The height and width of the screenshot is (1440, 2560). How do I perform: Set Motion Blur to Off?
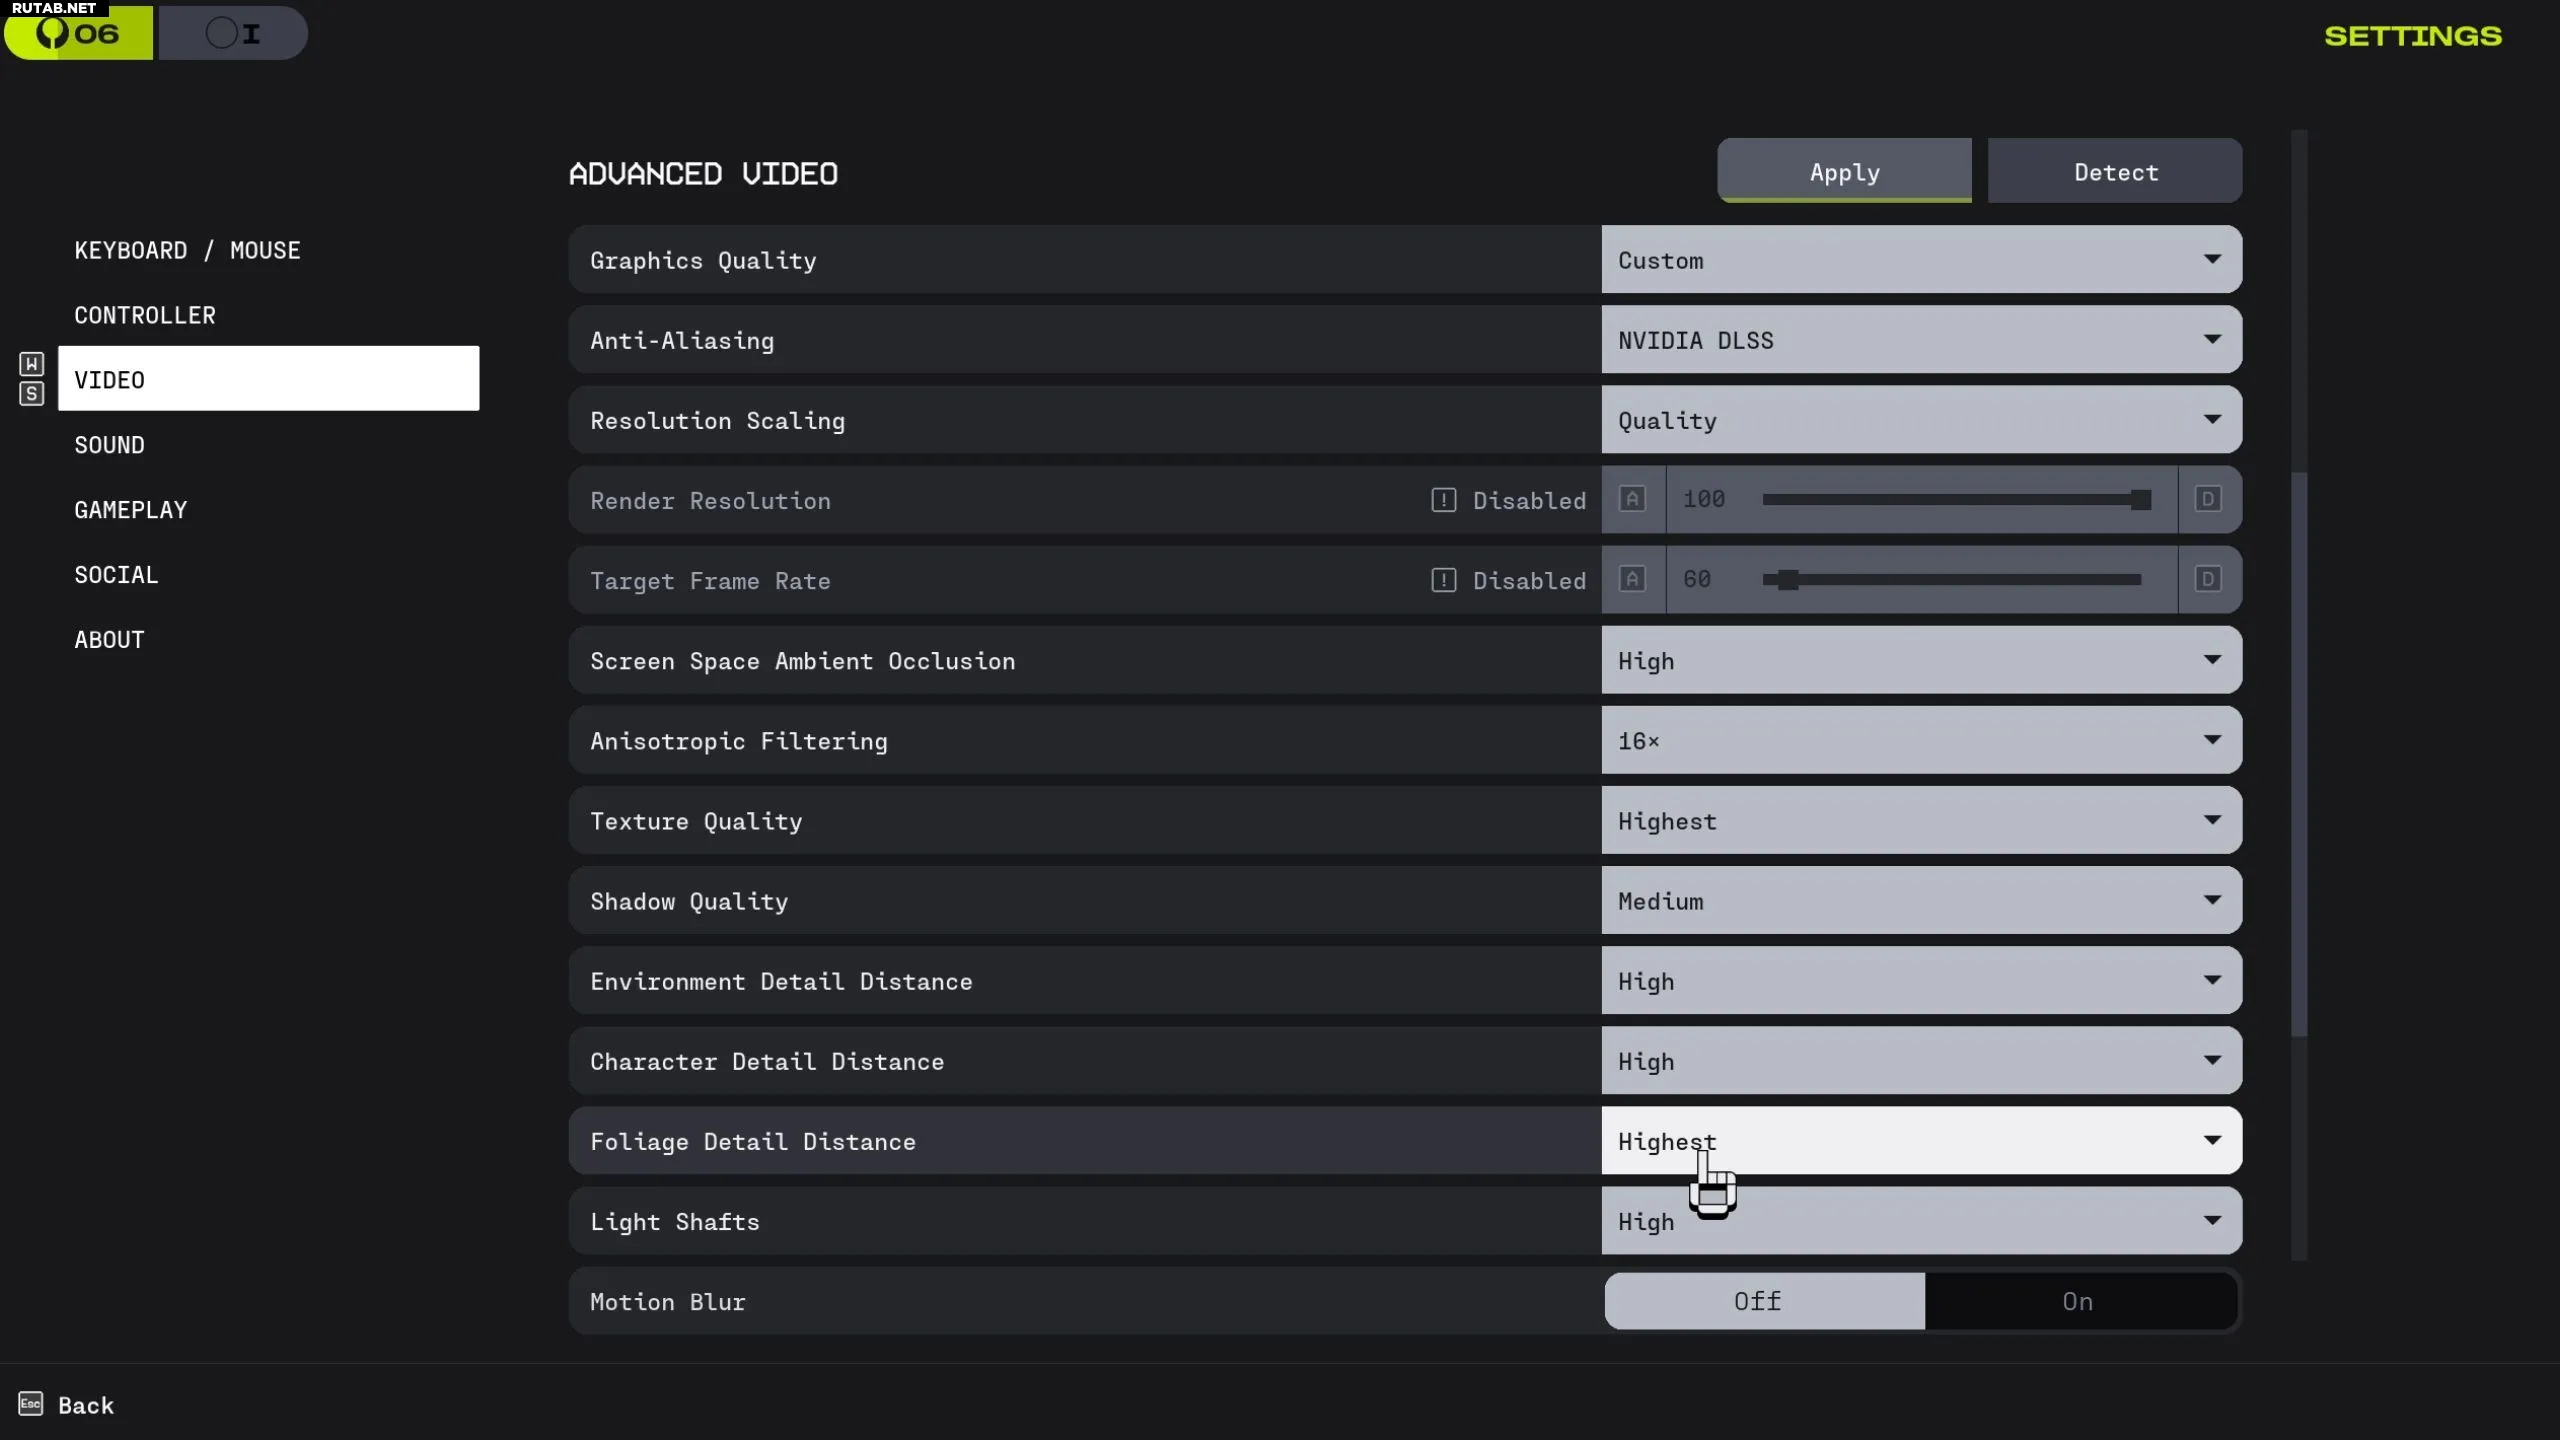[1757, 1301]
